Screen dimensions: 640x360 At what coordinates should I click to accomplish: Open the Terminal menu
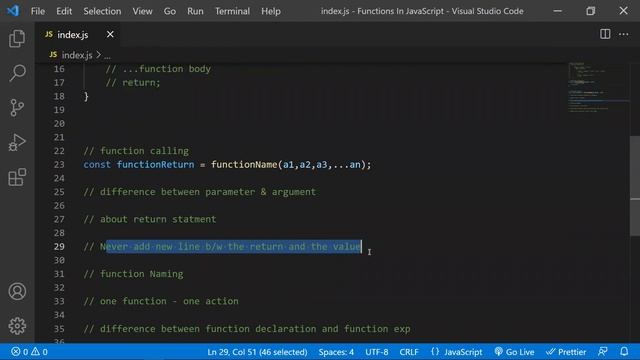pyautogui.click(x=232, y=11)
